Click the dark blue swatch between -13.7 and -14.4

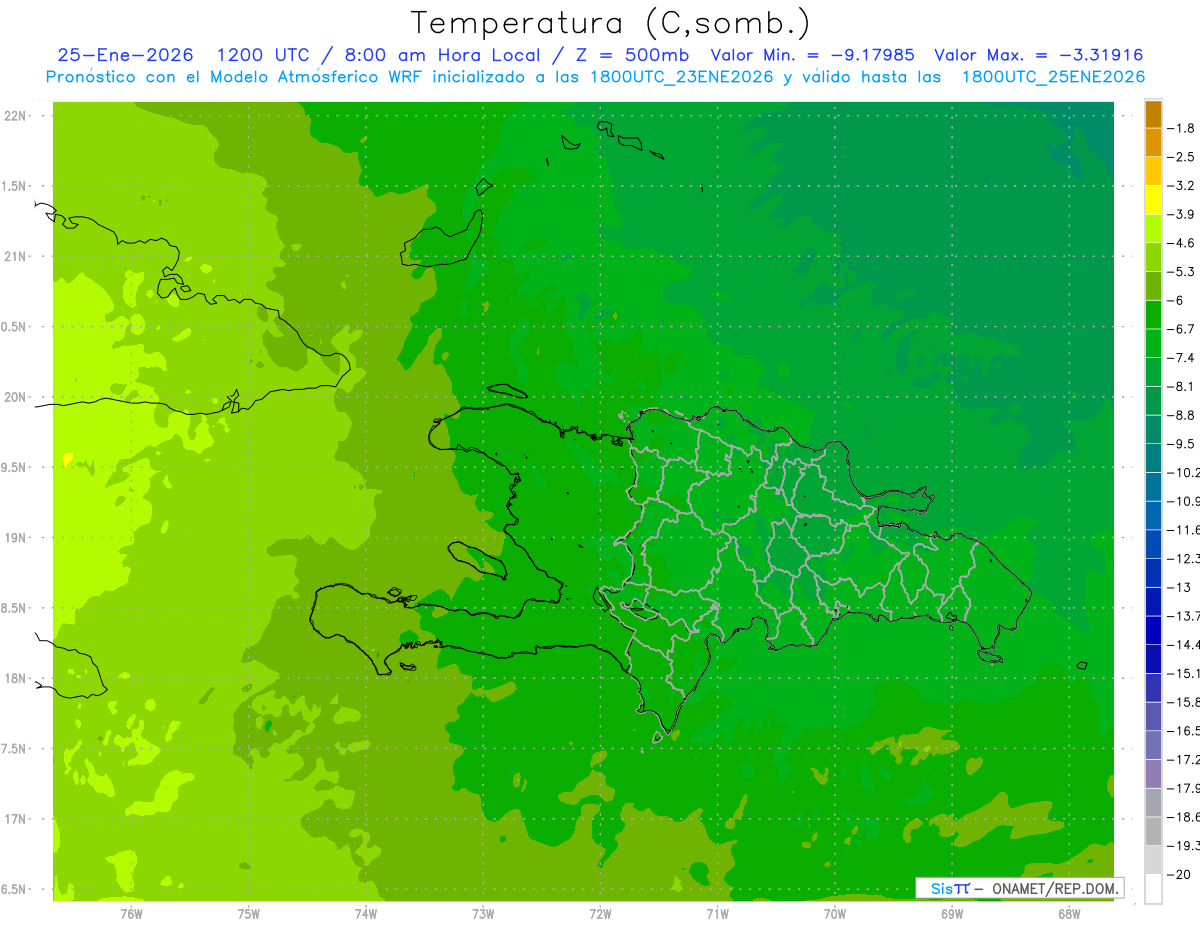pos(1153,630)
